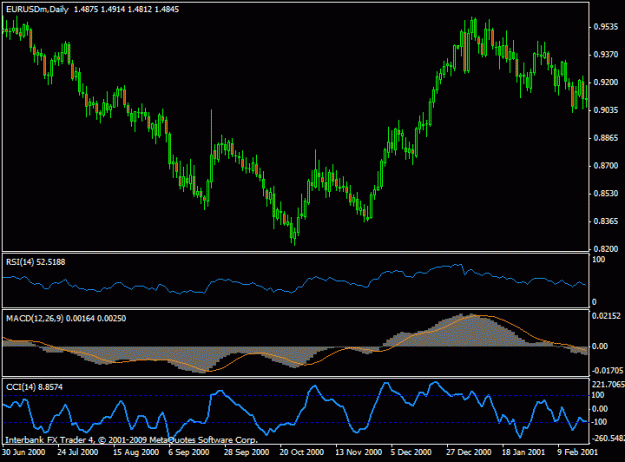Click the 0.8200 price axis label

(x=606, y=249)
